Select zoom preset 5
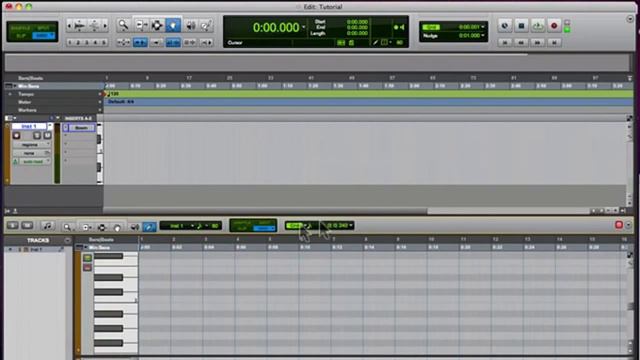640x360 pixels. pos(104,42)
